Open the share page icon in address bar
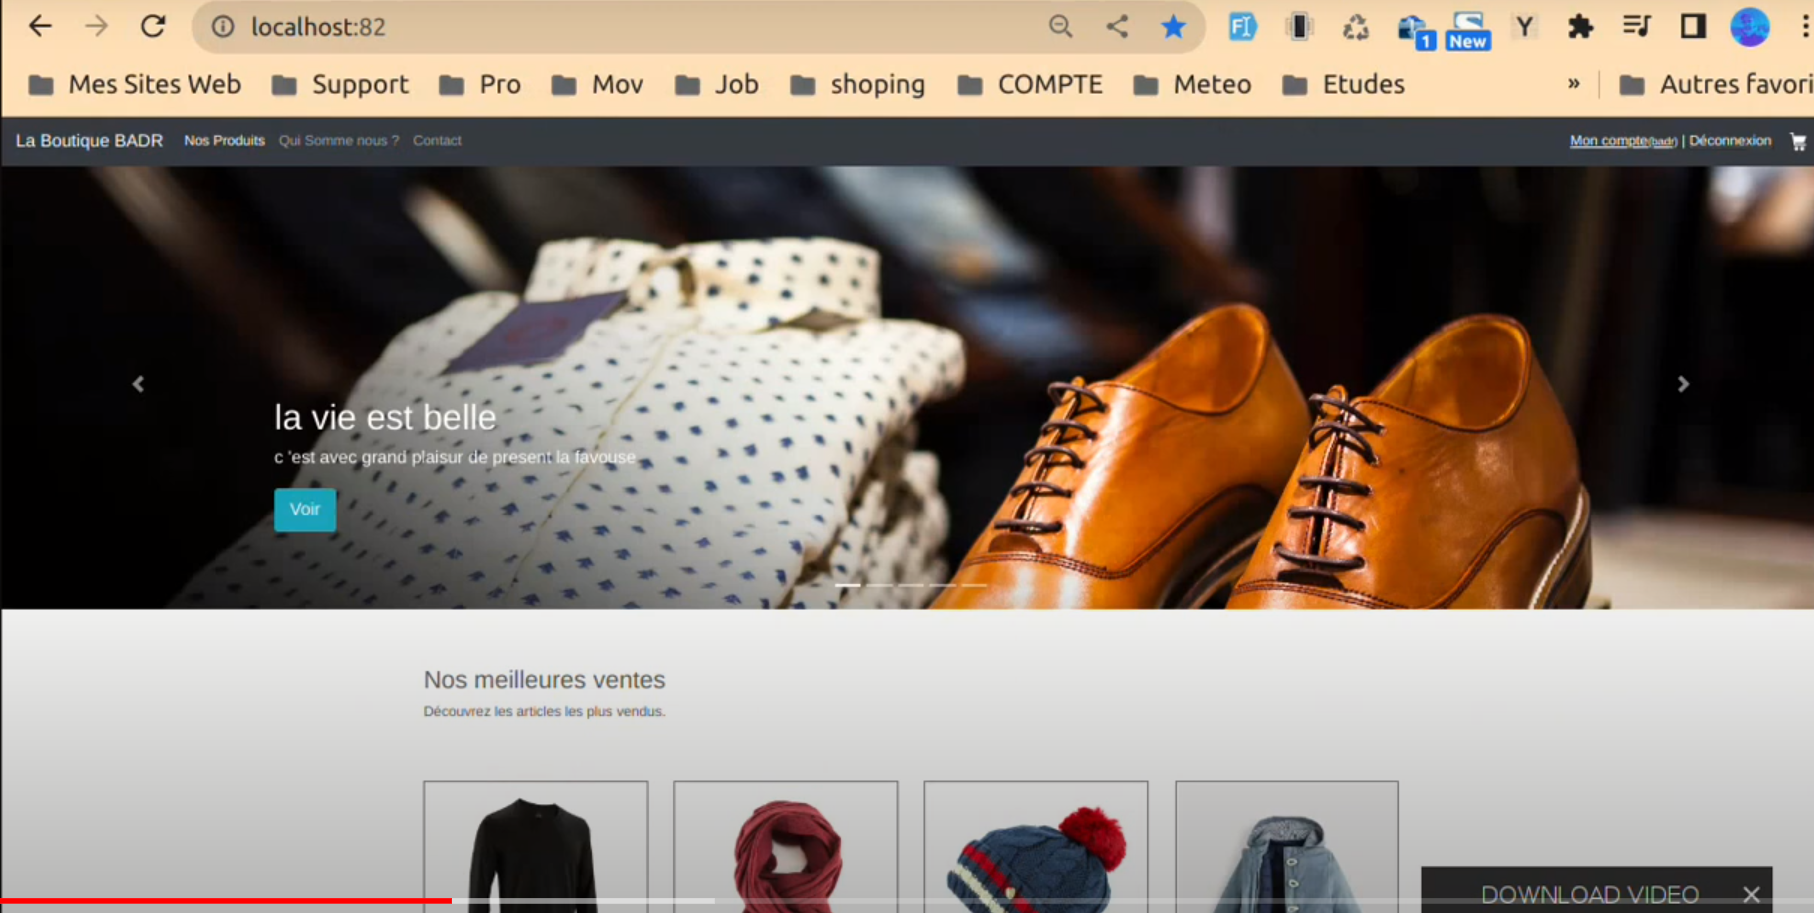Viewport: 1814px width, 913px height. pyautogui.click(x=1117, y=27)
